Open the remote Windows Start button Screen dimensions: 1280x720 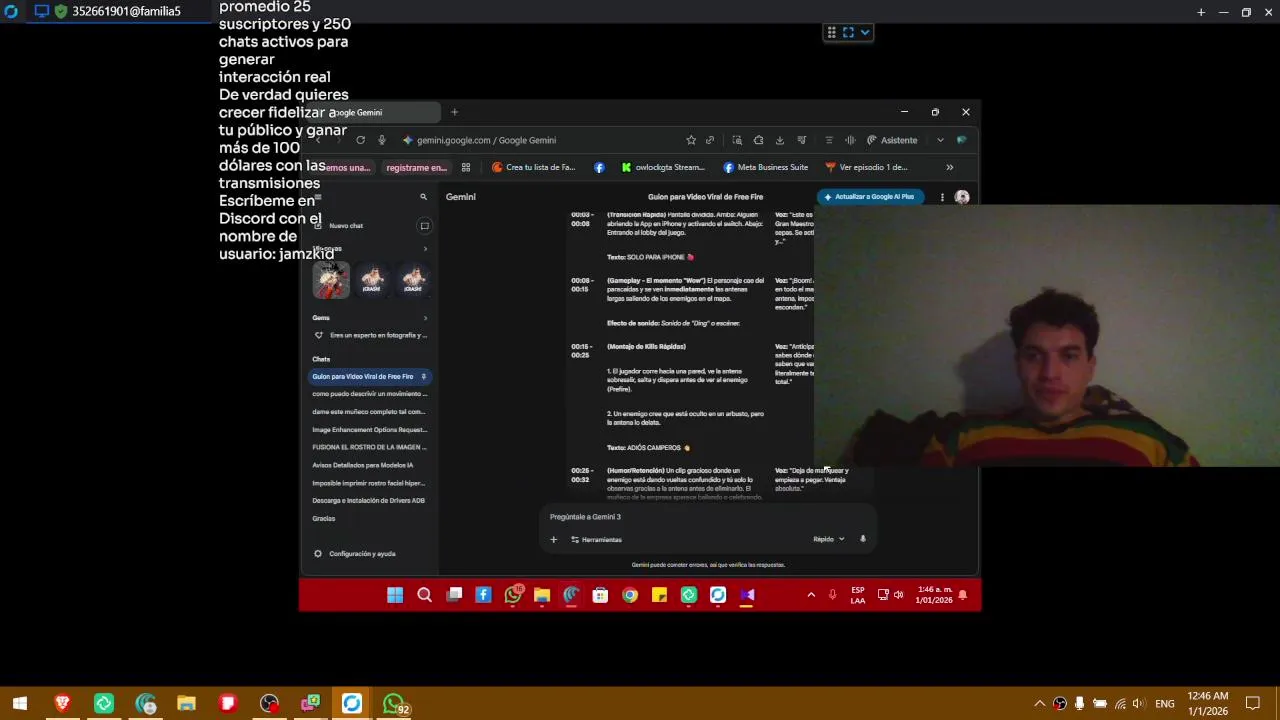395,596
